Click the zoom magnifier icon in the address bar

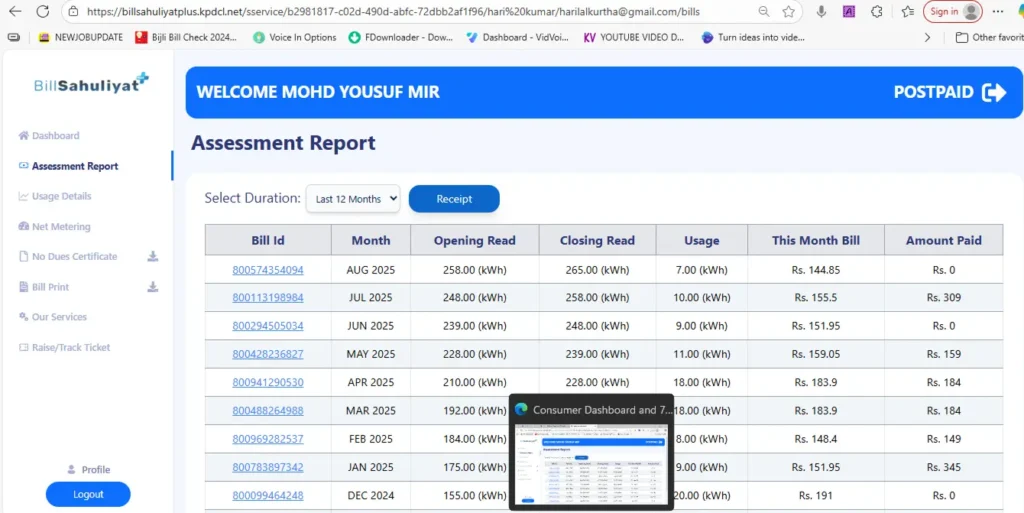click(764, 11)
